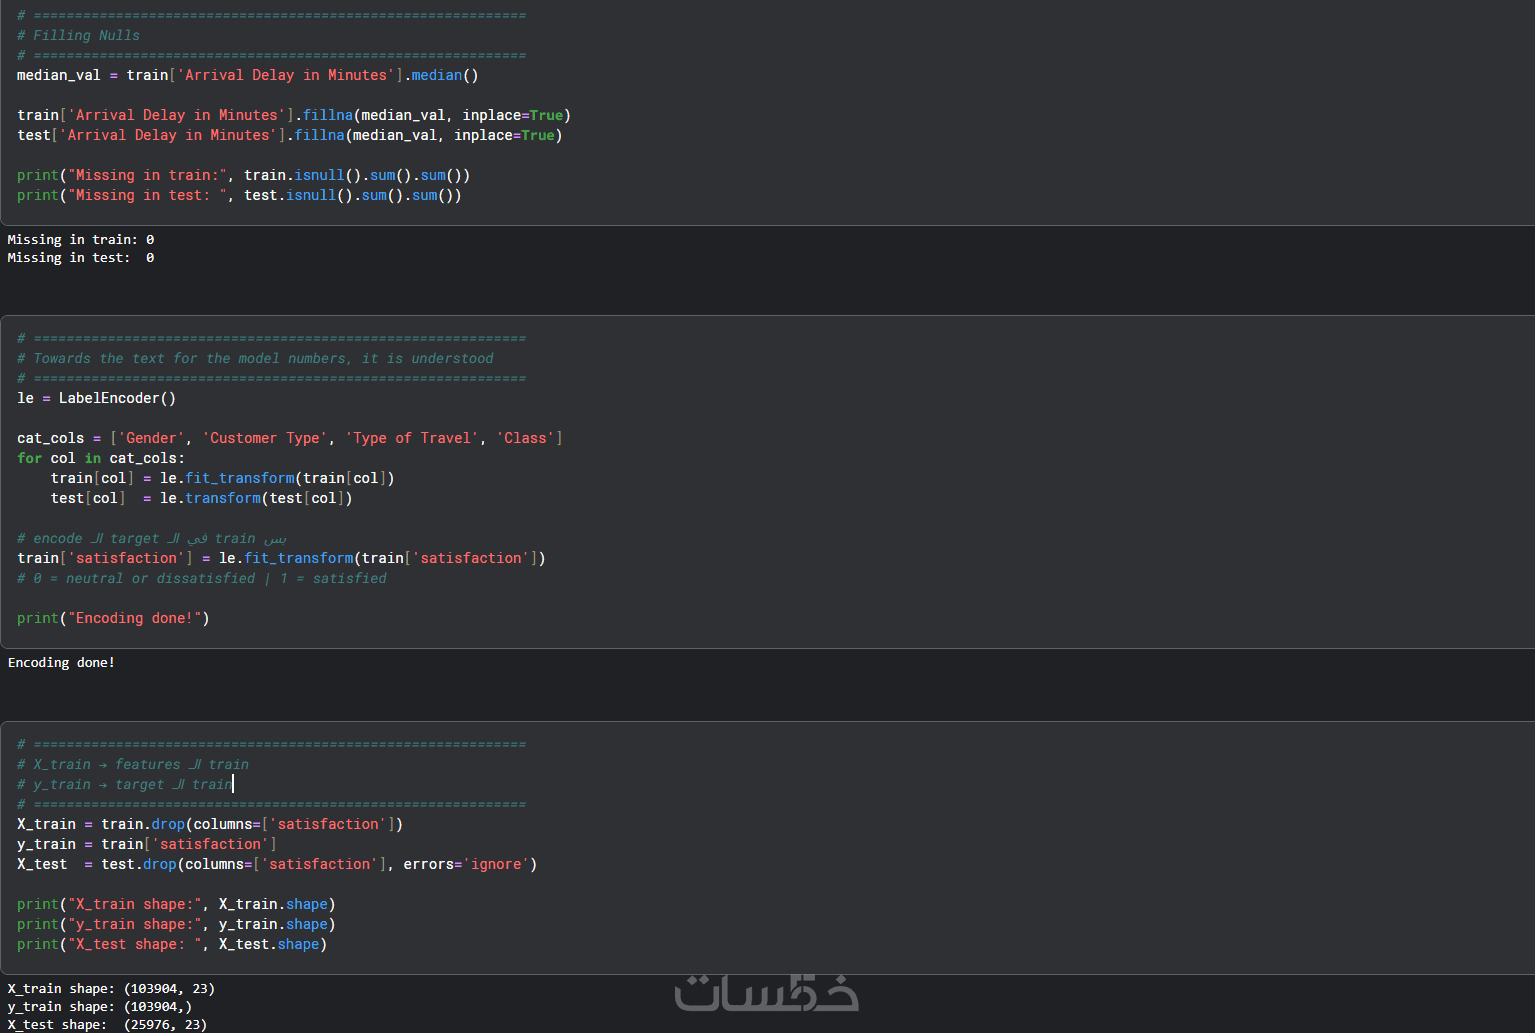This screenshot has height=1033, width=1535.
Task: Place cursor on train fillna line
Action: [293, 116]
